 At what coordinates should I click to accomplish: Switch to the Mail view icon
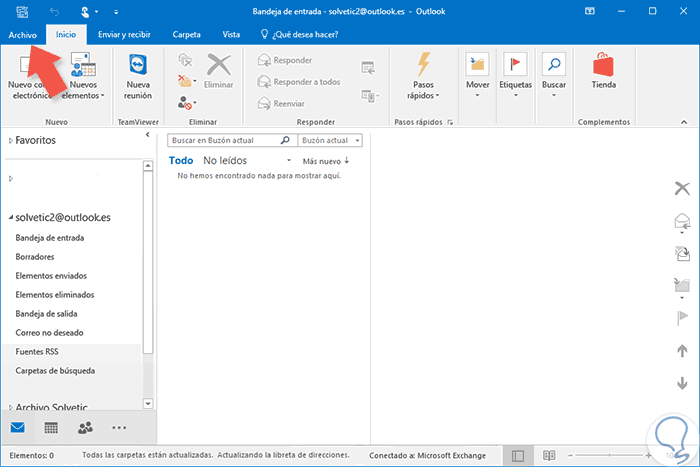[x=17, y=427]
